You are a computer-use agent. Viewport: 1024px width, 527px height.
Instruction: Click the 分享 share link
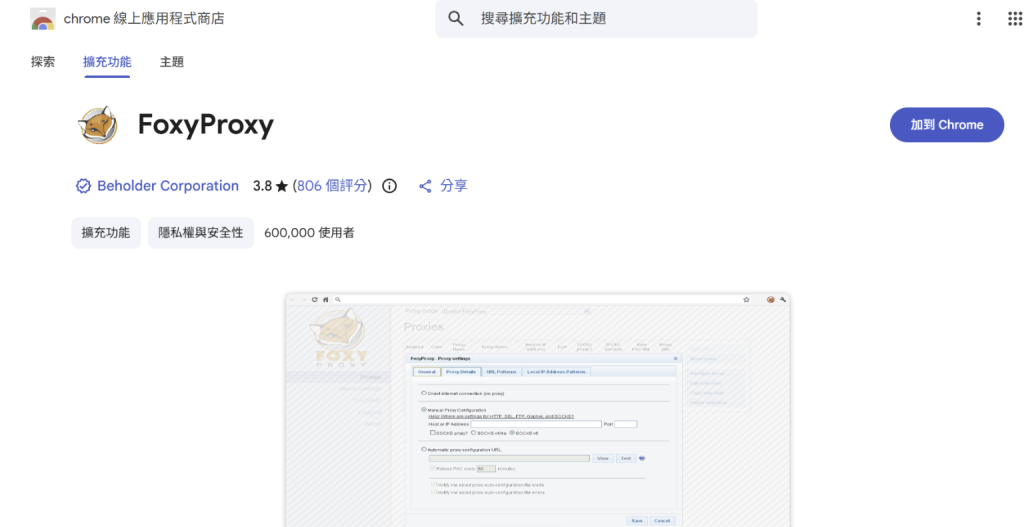[454, 186]
